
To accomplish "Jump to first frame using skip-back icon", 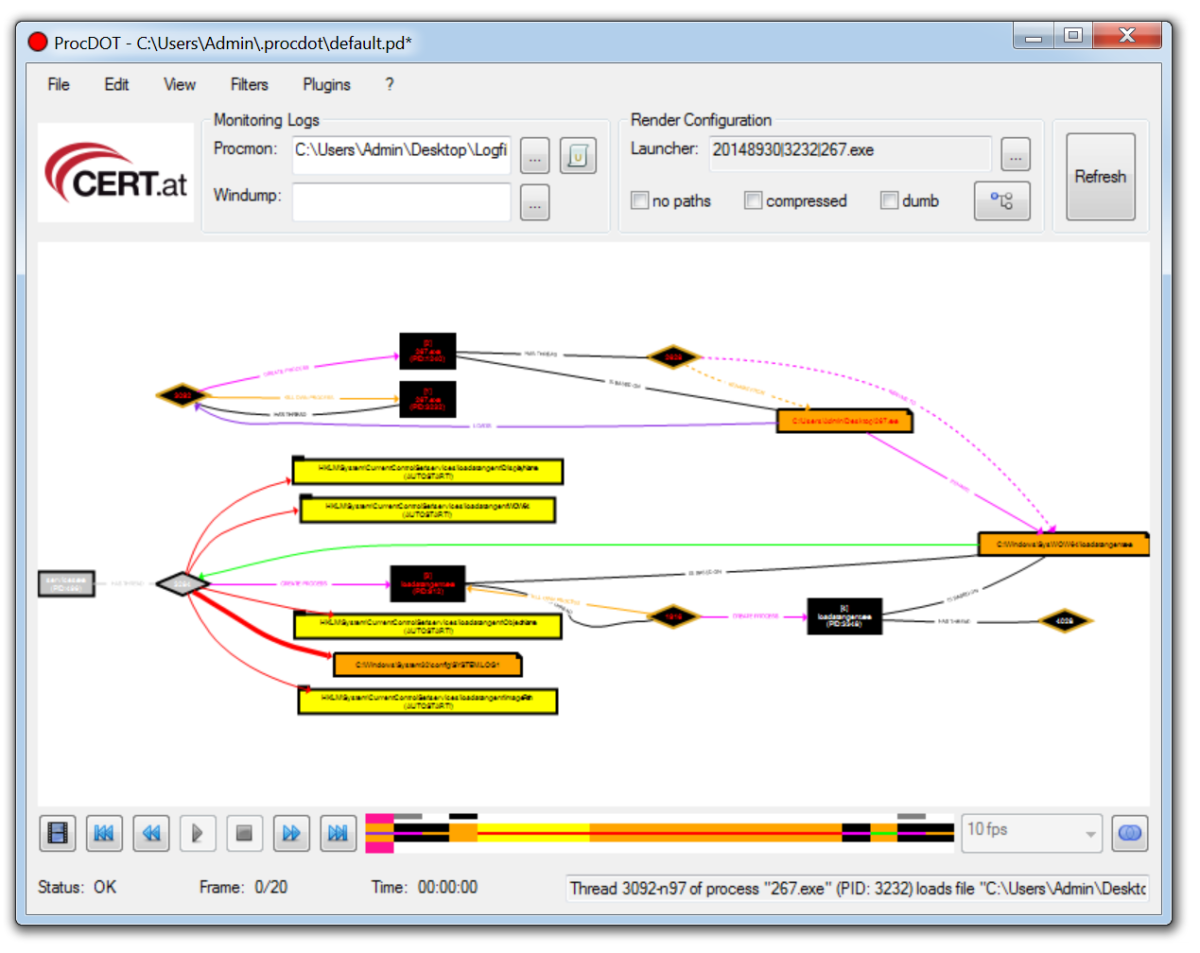I will [x=104, y=833].
